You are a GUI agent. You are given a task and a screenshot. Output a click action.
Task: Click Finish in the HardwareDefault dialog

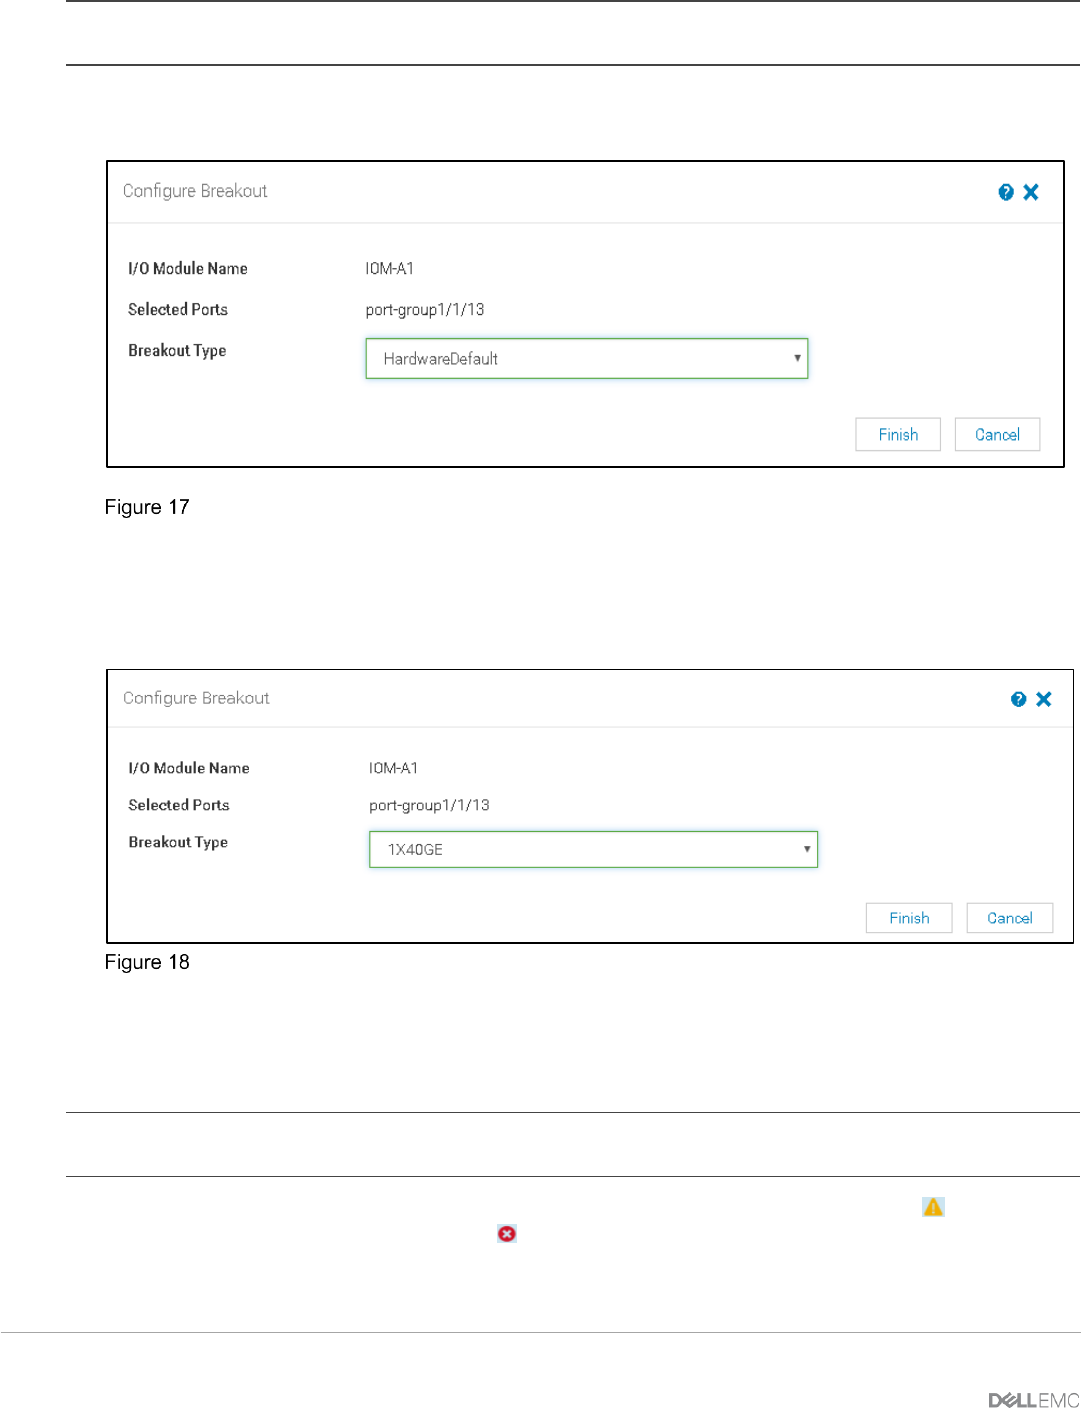(x=898, y=434)
